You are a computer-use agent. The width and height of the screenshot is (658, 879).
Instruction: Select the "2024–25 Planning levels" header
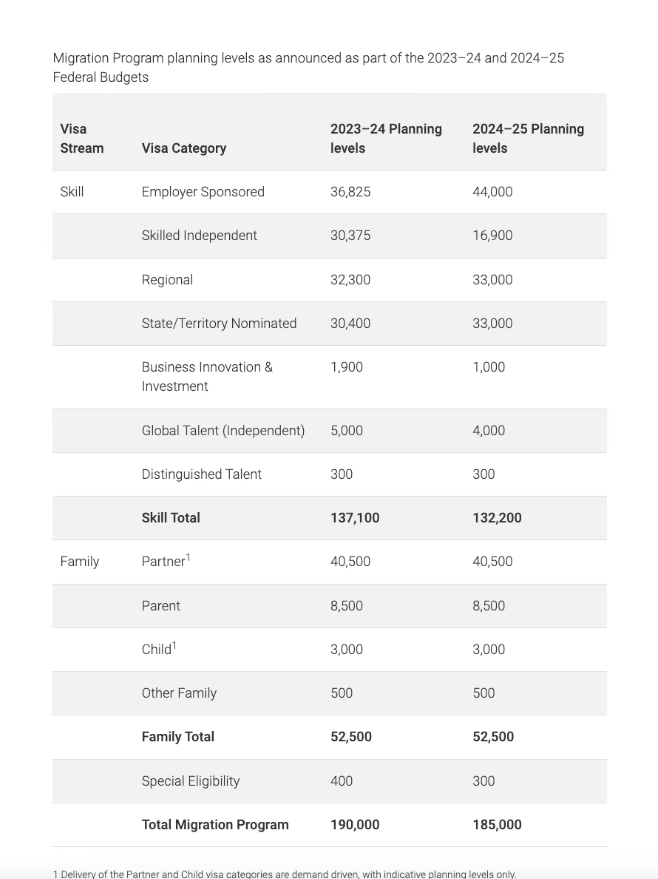528,138
